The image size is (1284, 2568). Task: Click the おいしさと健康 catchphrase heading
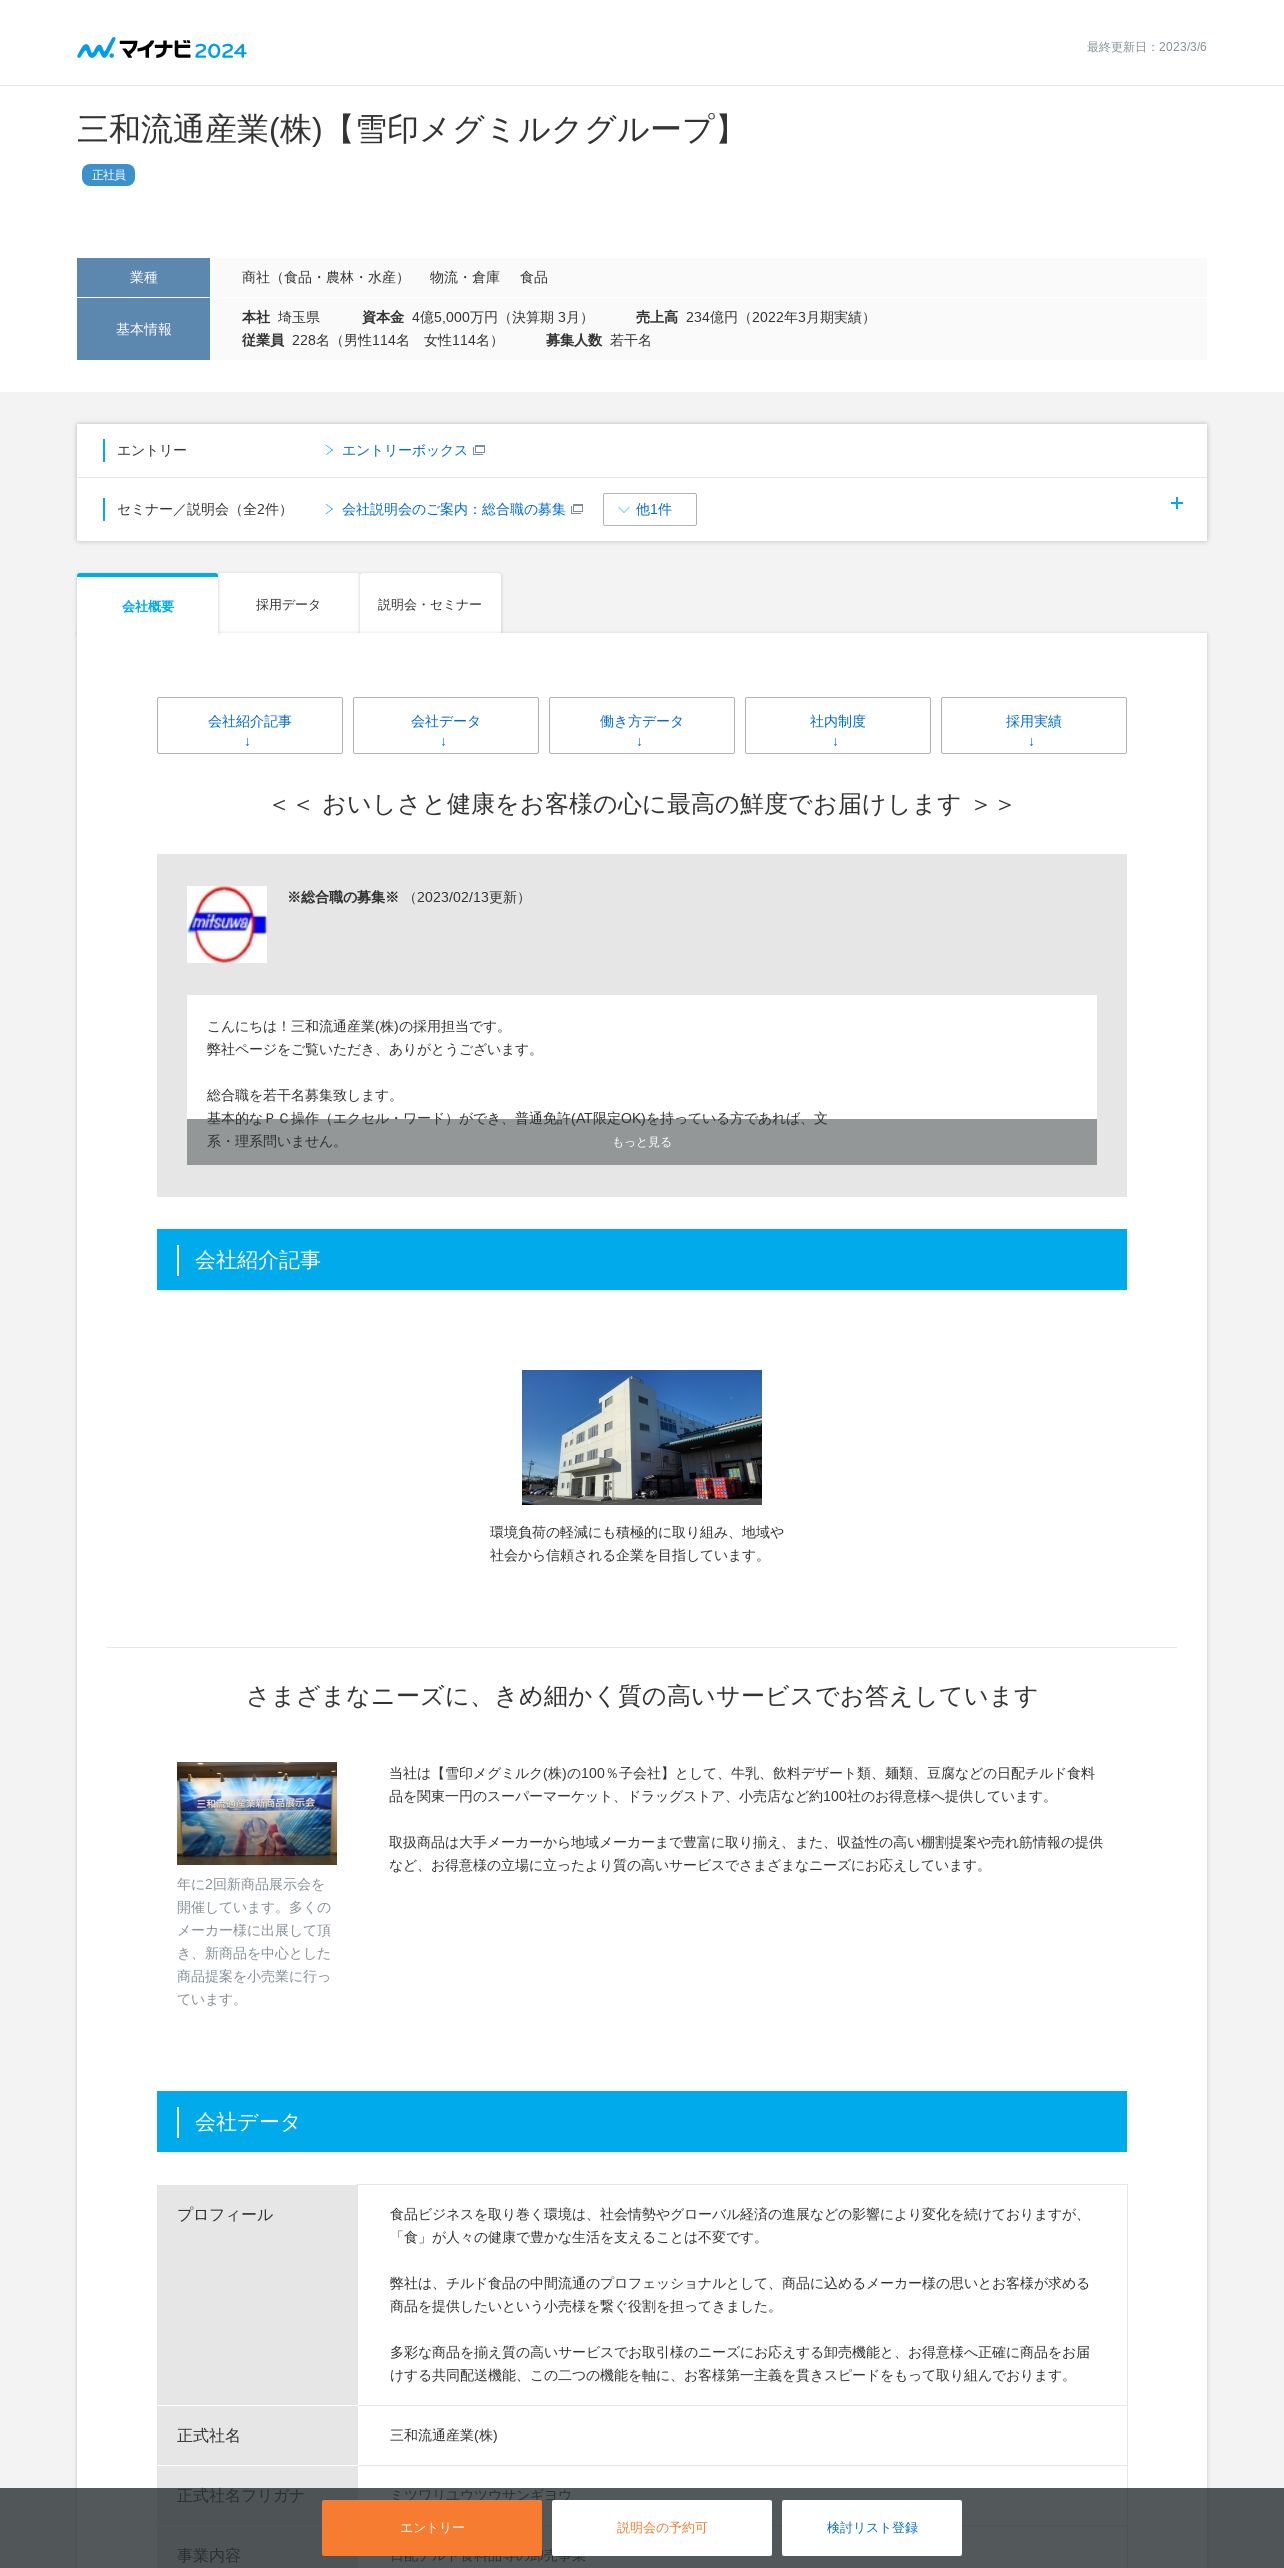click(x=642, y=804)
